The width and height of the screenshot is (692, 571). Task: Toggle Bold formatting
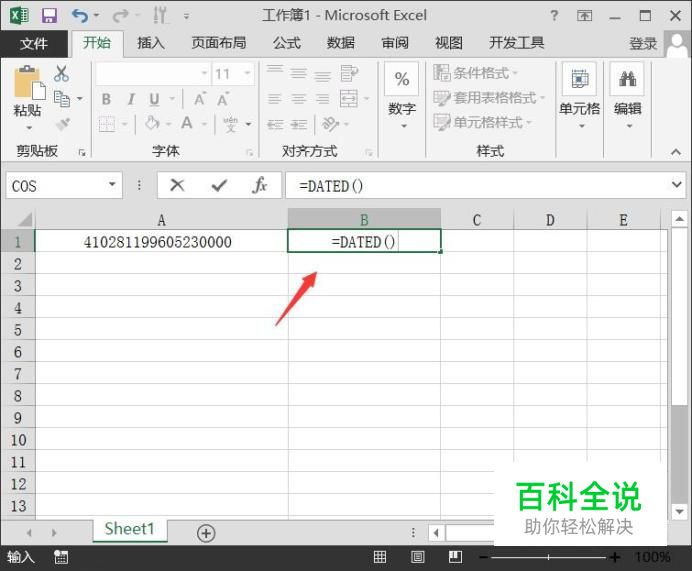point(106,99)
